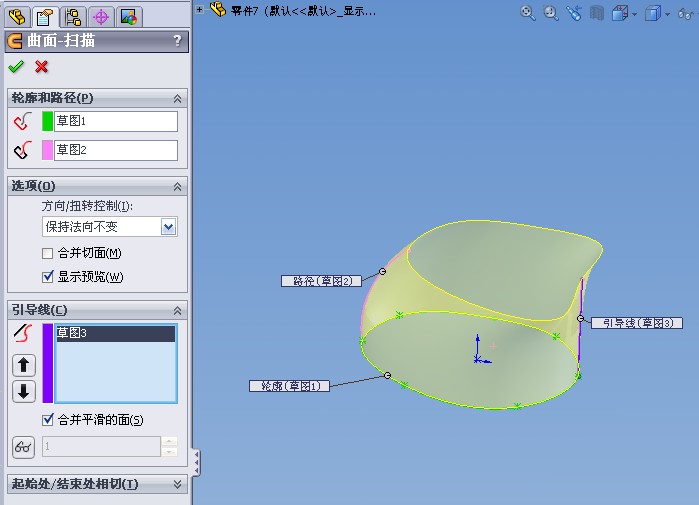Click the green profile color swatch
This screenshot has width=699, height=505.
coord(47,121)
